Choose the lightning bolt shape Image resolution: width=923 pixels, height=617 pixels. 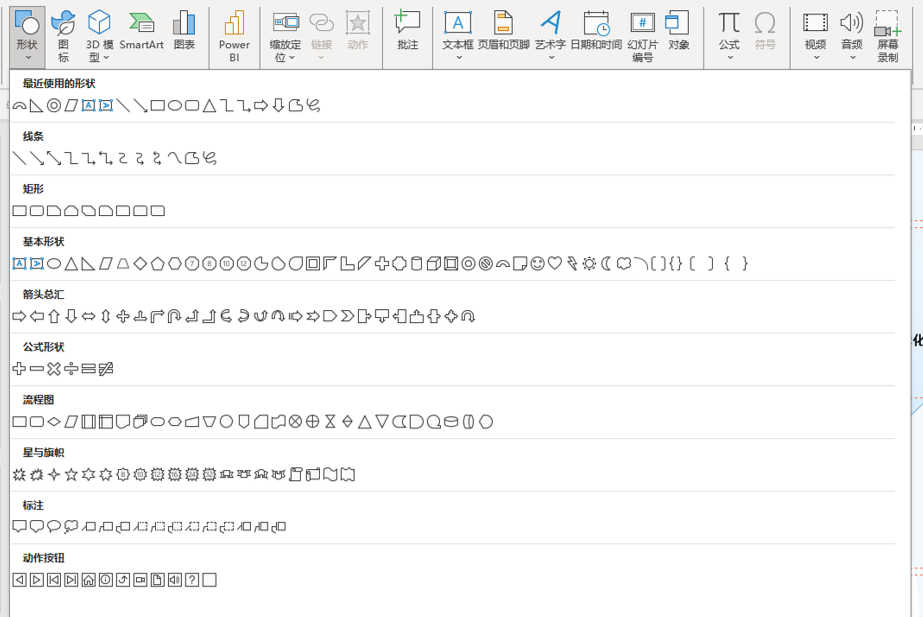(x=572, y=264)
